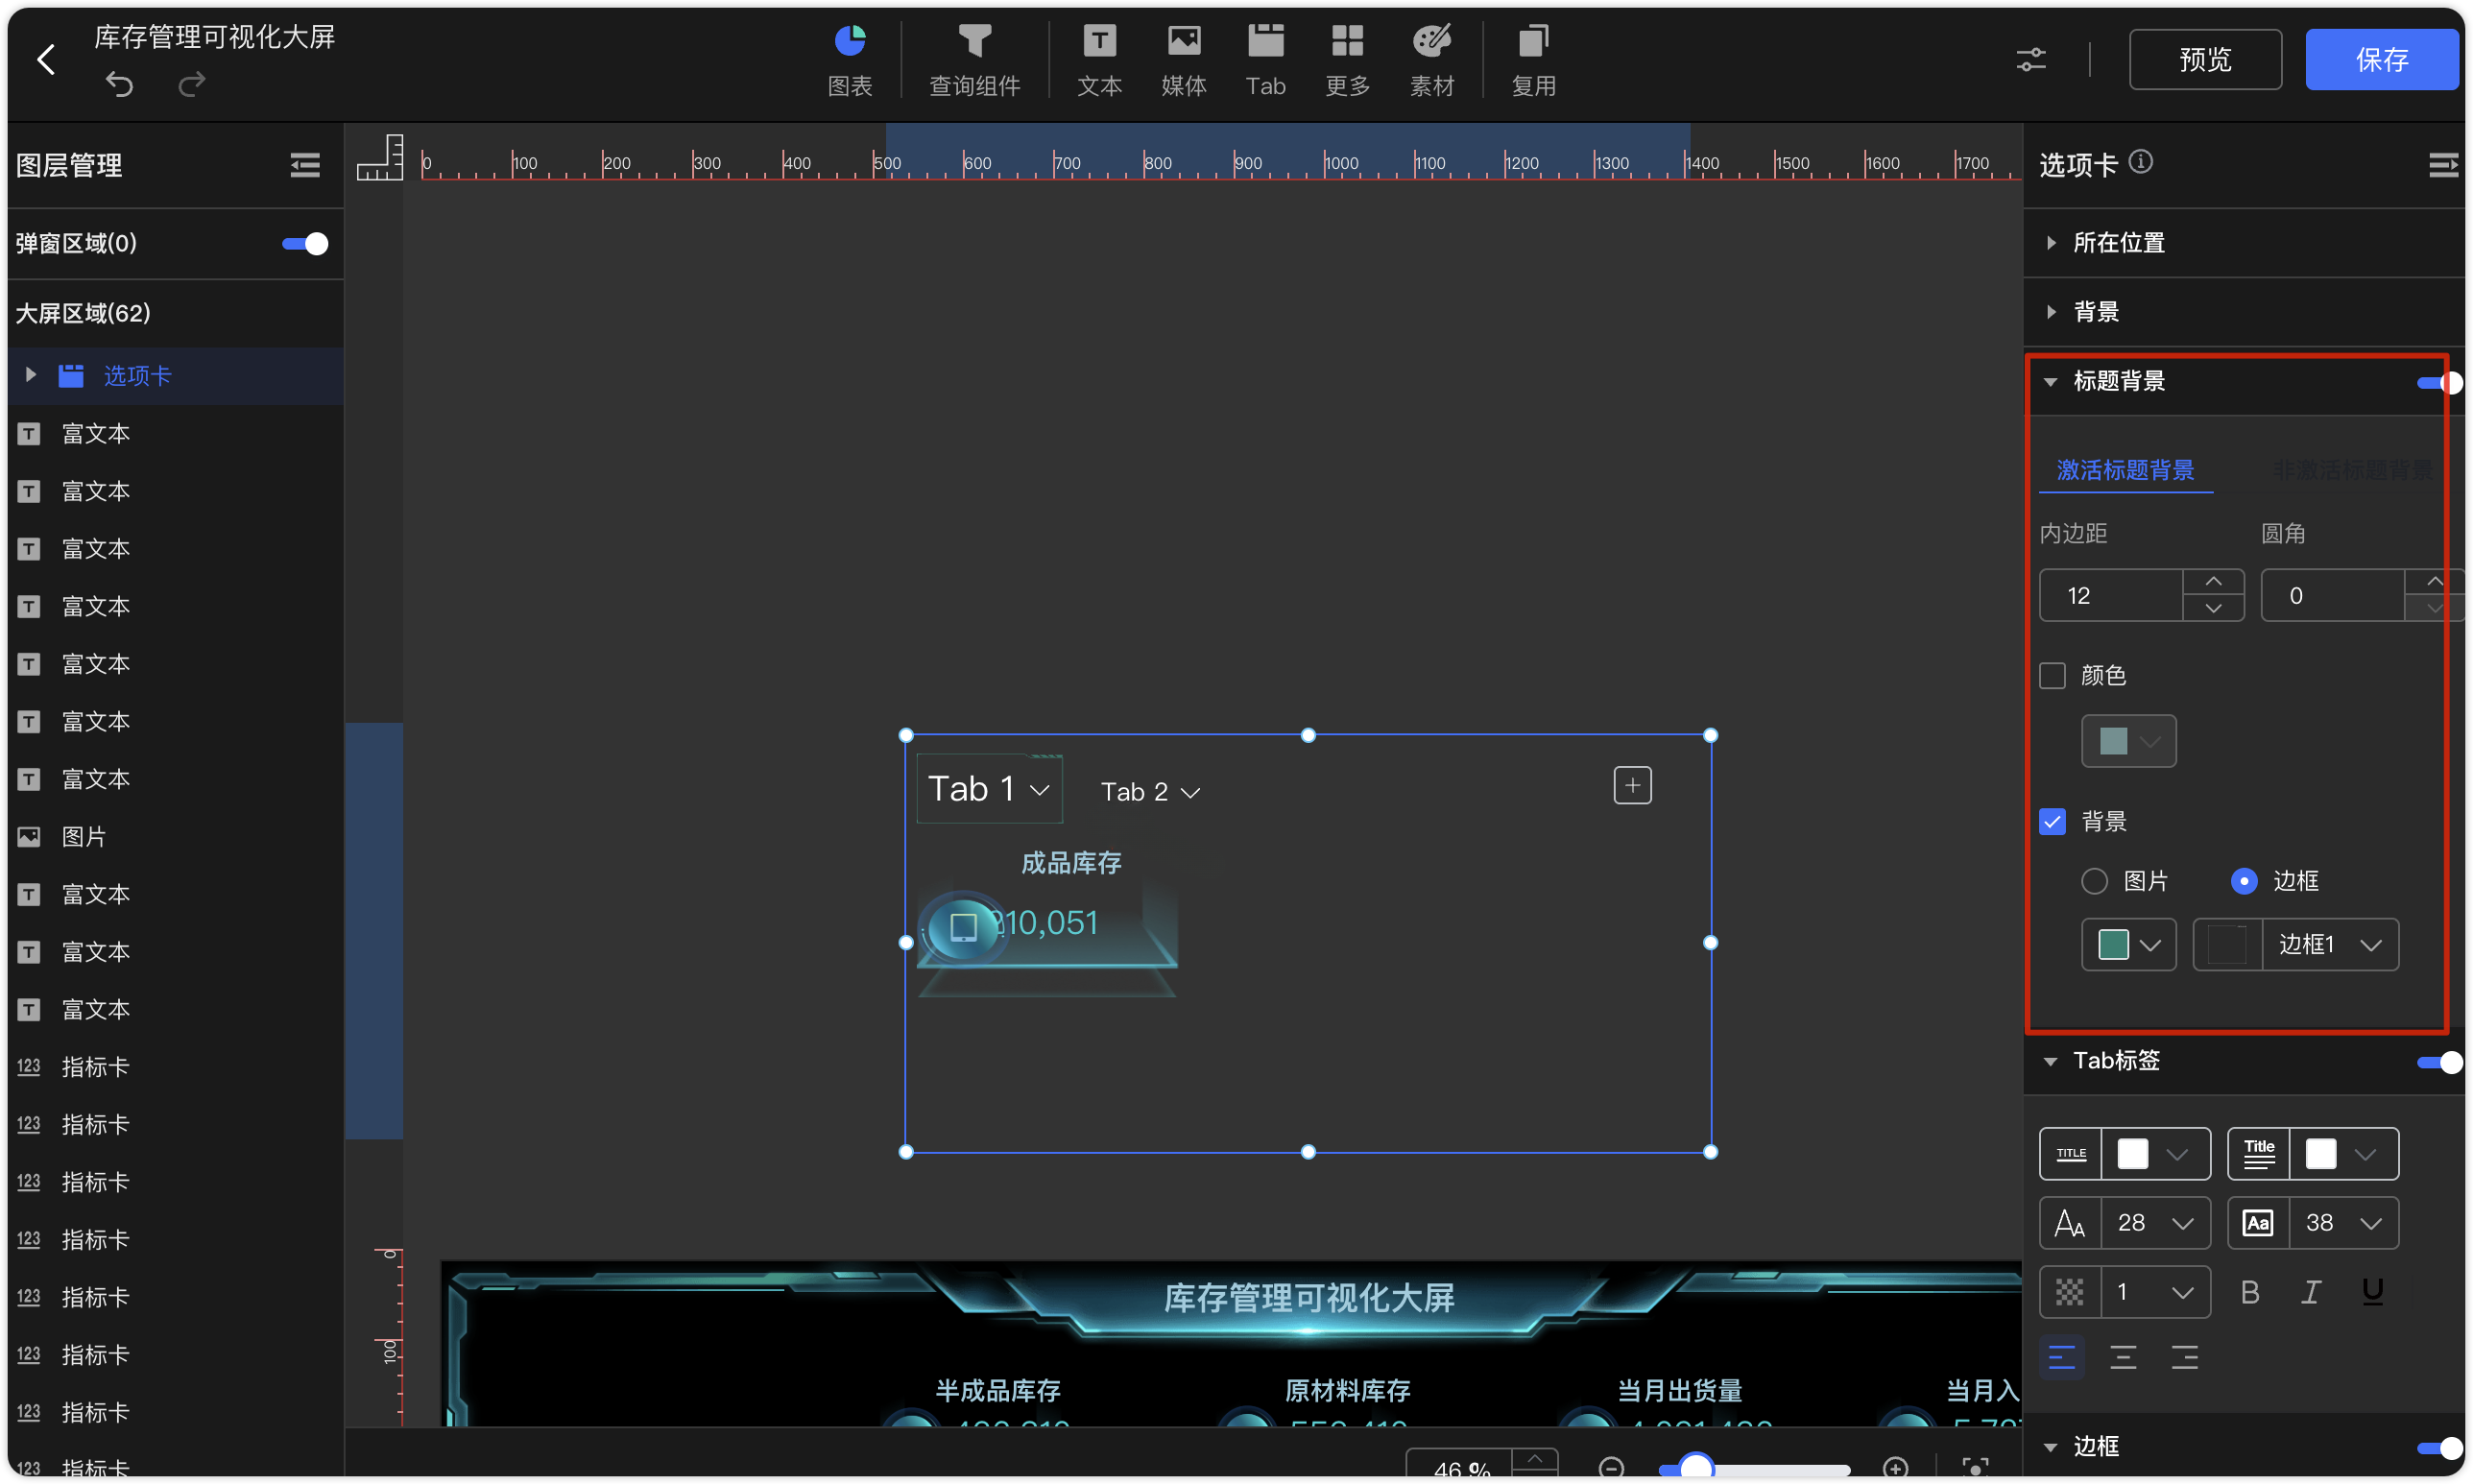Open the 媒体 media tool
Viewport: 2473px width, 1484px height.
(1183, 61)
